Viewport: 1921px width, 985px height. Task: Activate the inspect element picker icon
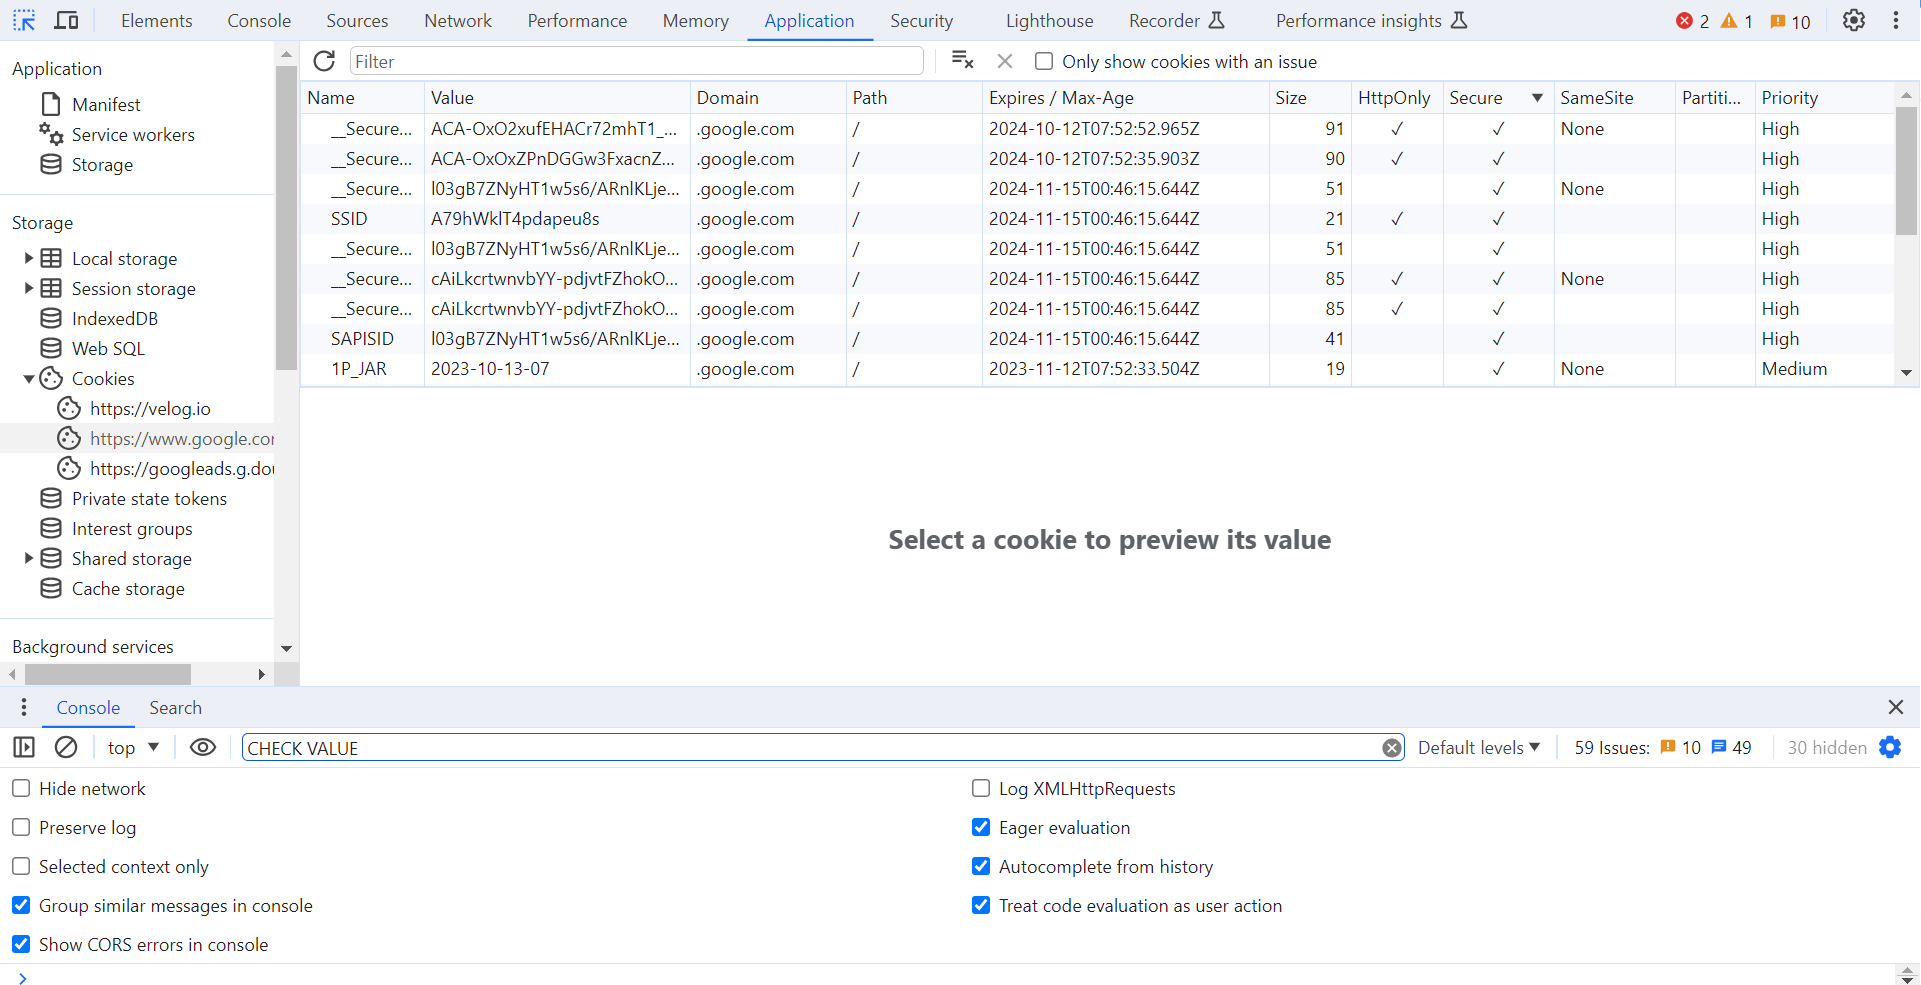click(x=24, y=20)
